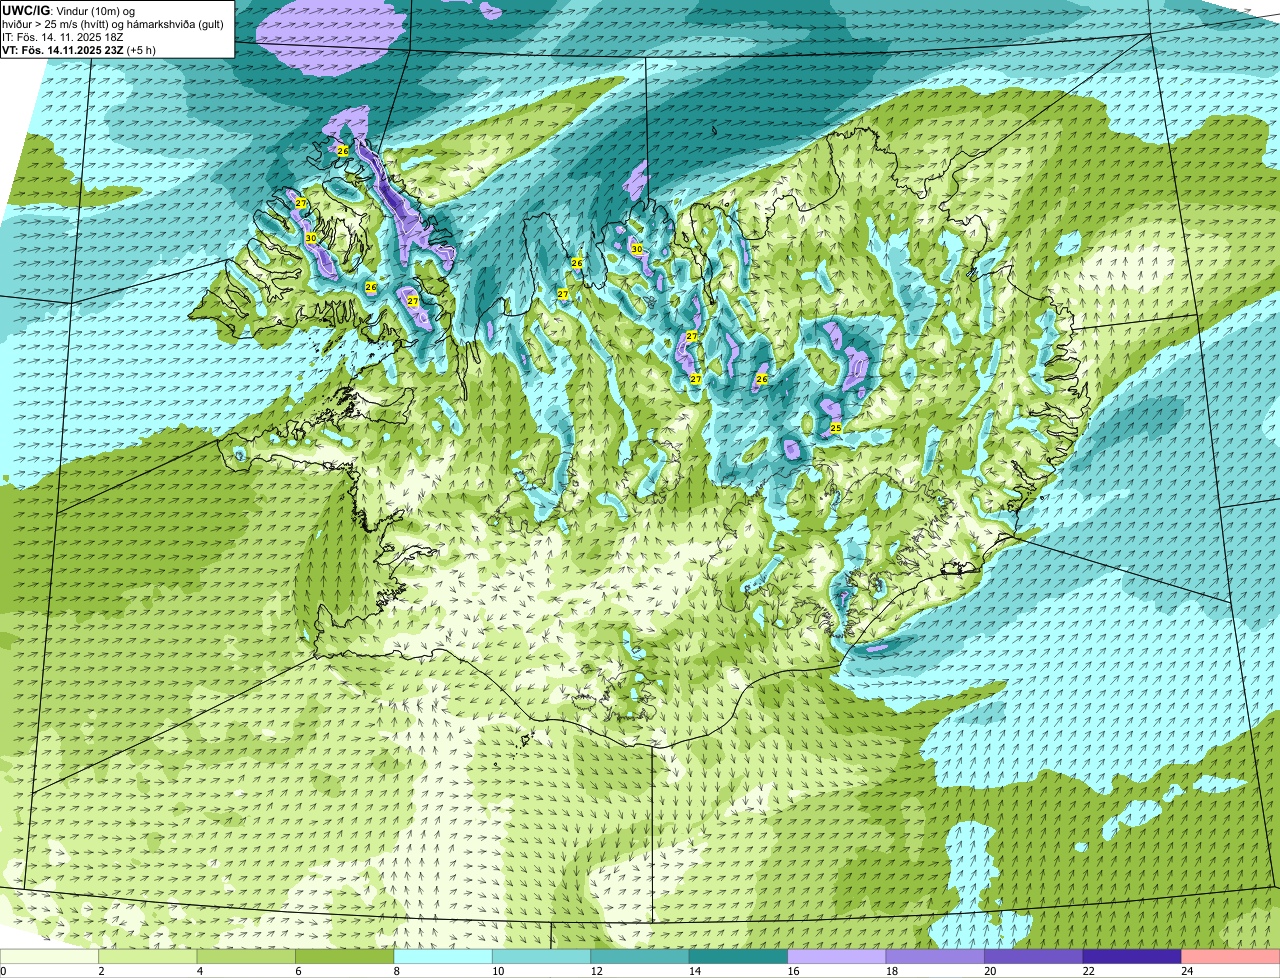Image resolution: width=1280 pixels, height=978 pixels.
Task: Click the "UWC/IG: Vindur (10m) og" title line
Action: click(x=68, y=10)
